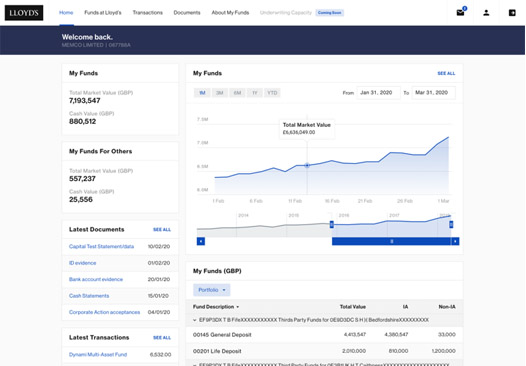Click SEE ALL in Latest Documents
Image resolution: width=526 pixels, height=366 pixels.
tap(162, 230)
